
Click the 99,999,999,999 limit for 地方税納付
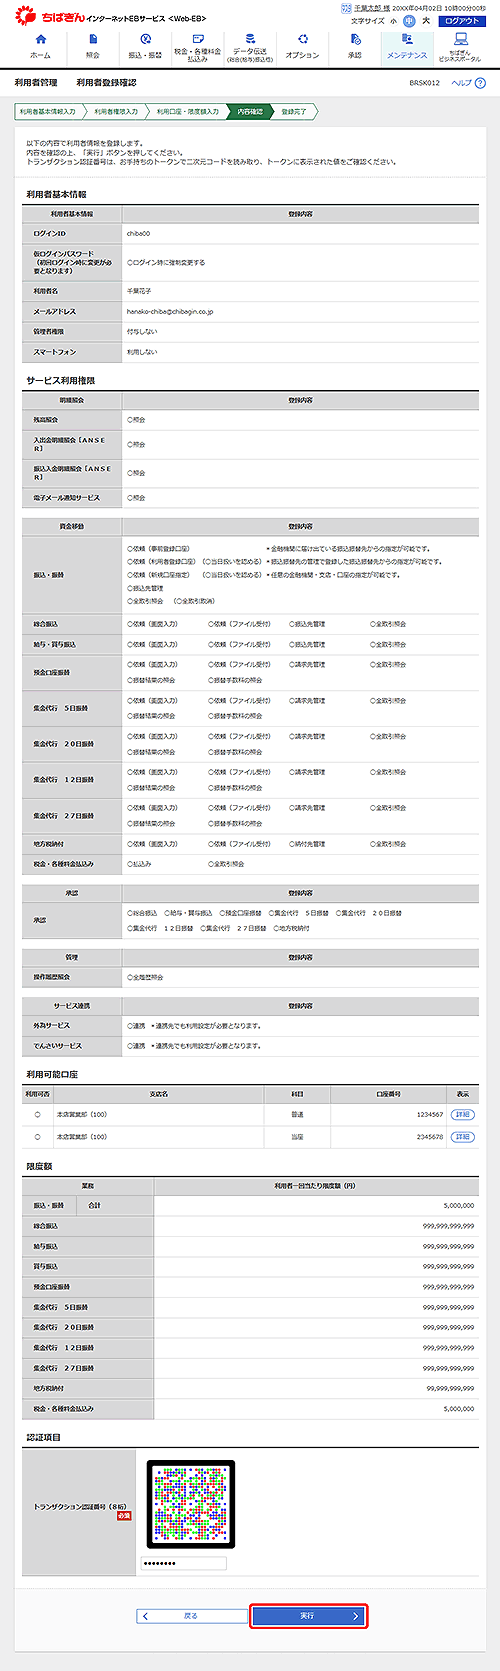click(x=451, y=1388)
